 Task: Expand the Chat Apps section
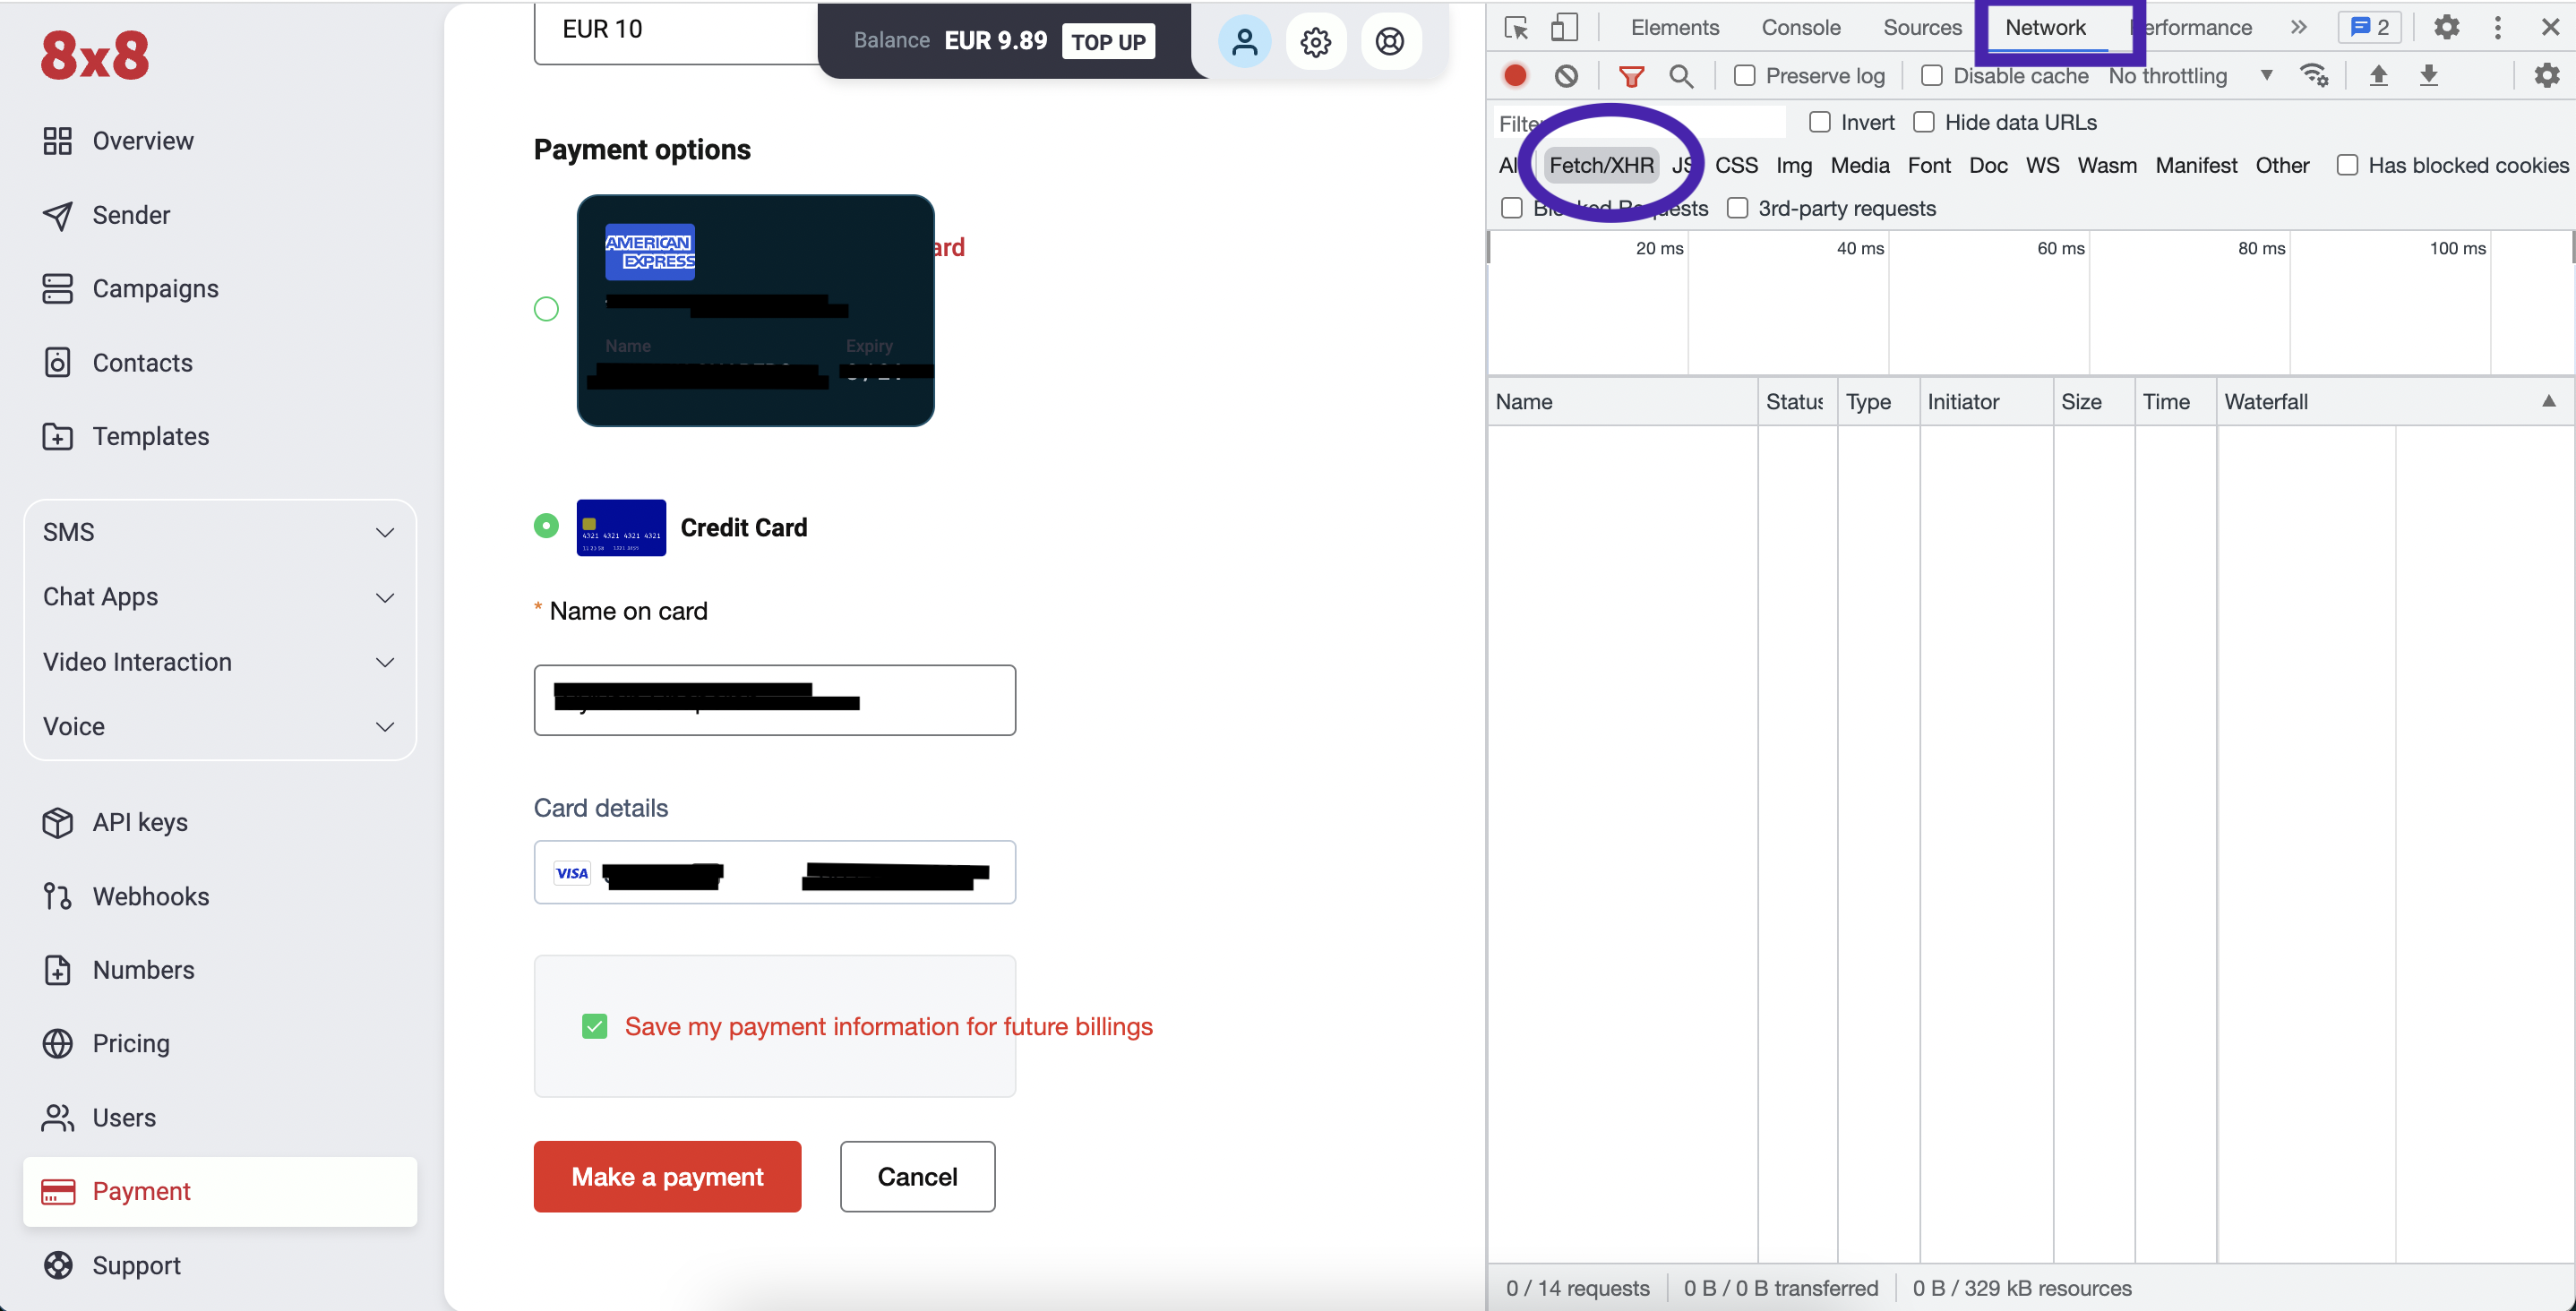tap(219, 597)
